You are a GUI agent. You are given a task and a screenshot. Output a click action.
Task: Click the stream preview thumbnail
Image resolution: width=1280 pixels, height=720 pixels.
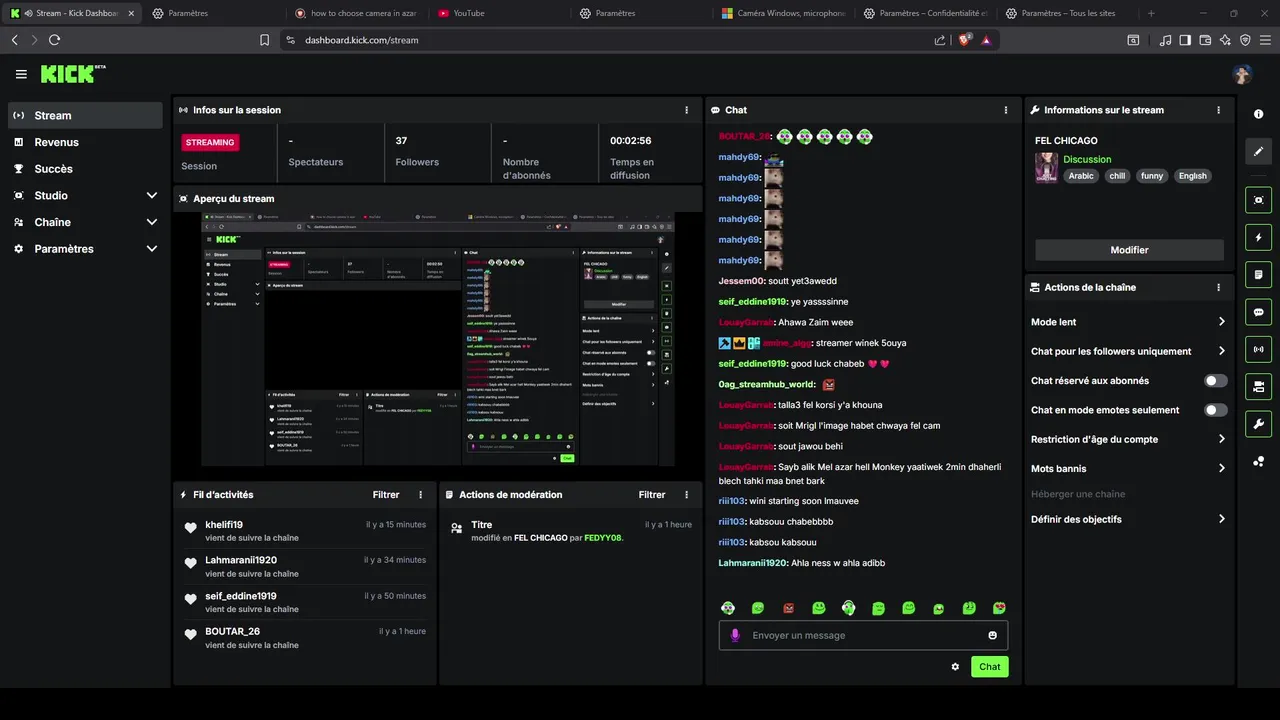point(438,339)
